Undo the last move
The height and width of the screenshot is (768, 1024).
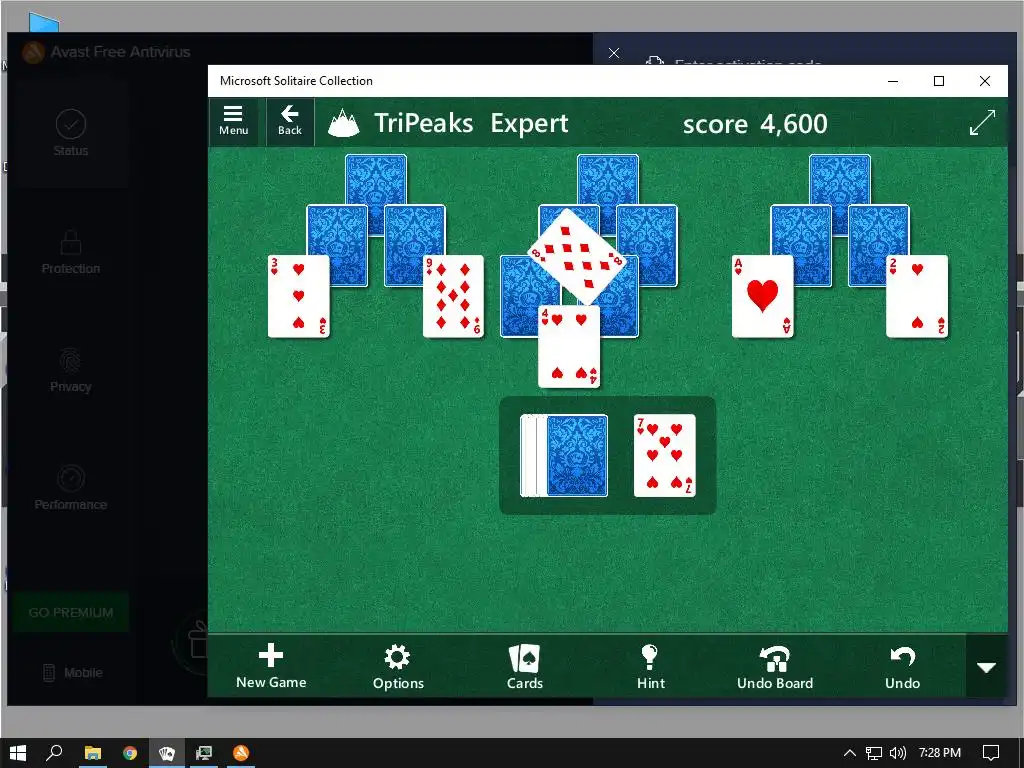[x=902, y=667]
